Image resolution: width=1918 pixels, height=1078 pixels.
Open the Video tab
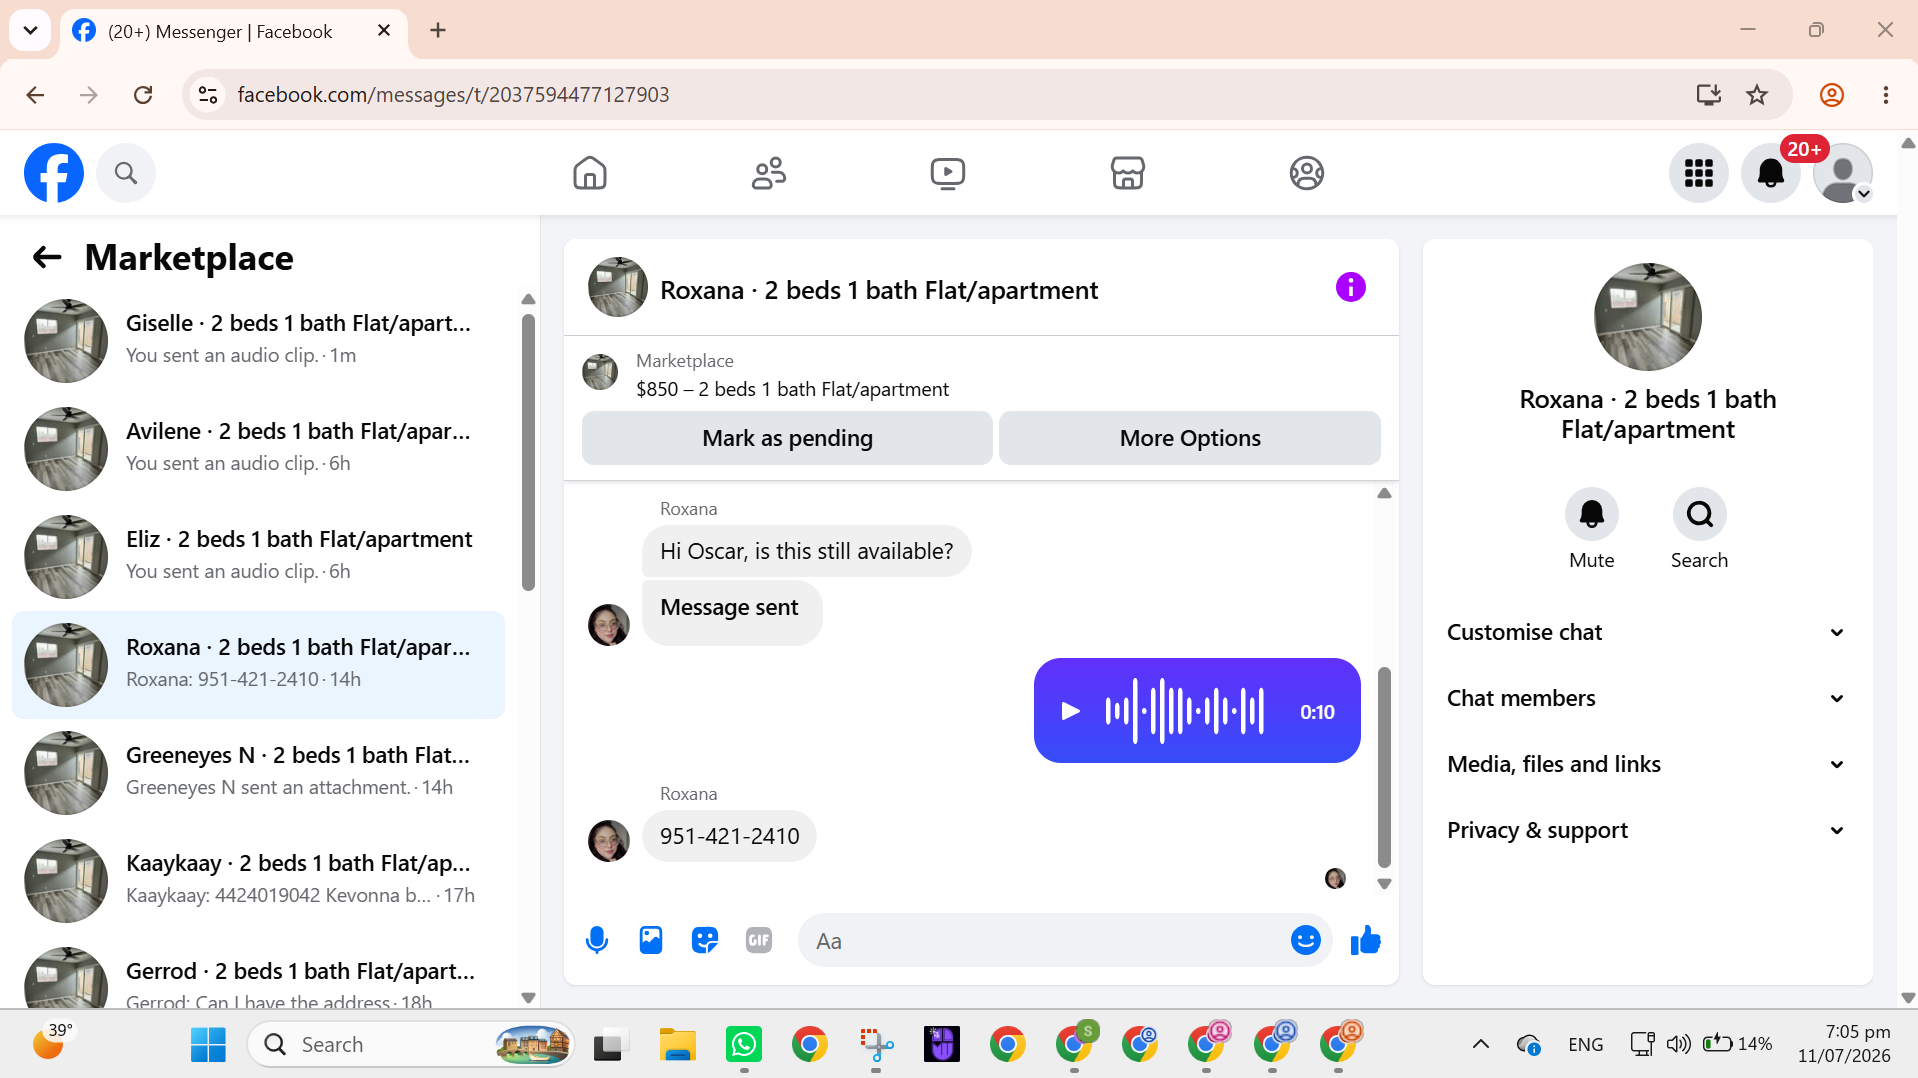click(x=948, y=173)
